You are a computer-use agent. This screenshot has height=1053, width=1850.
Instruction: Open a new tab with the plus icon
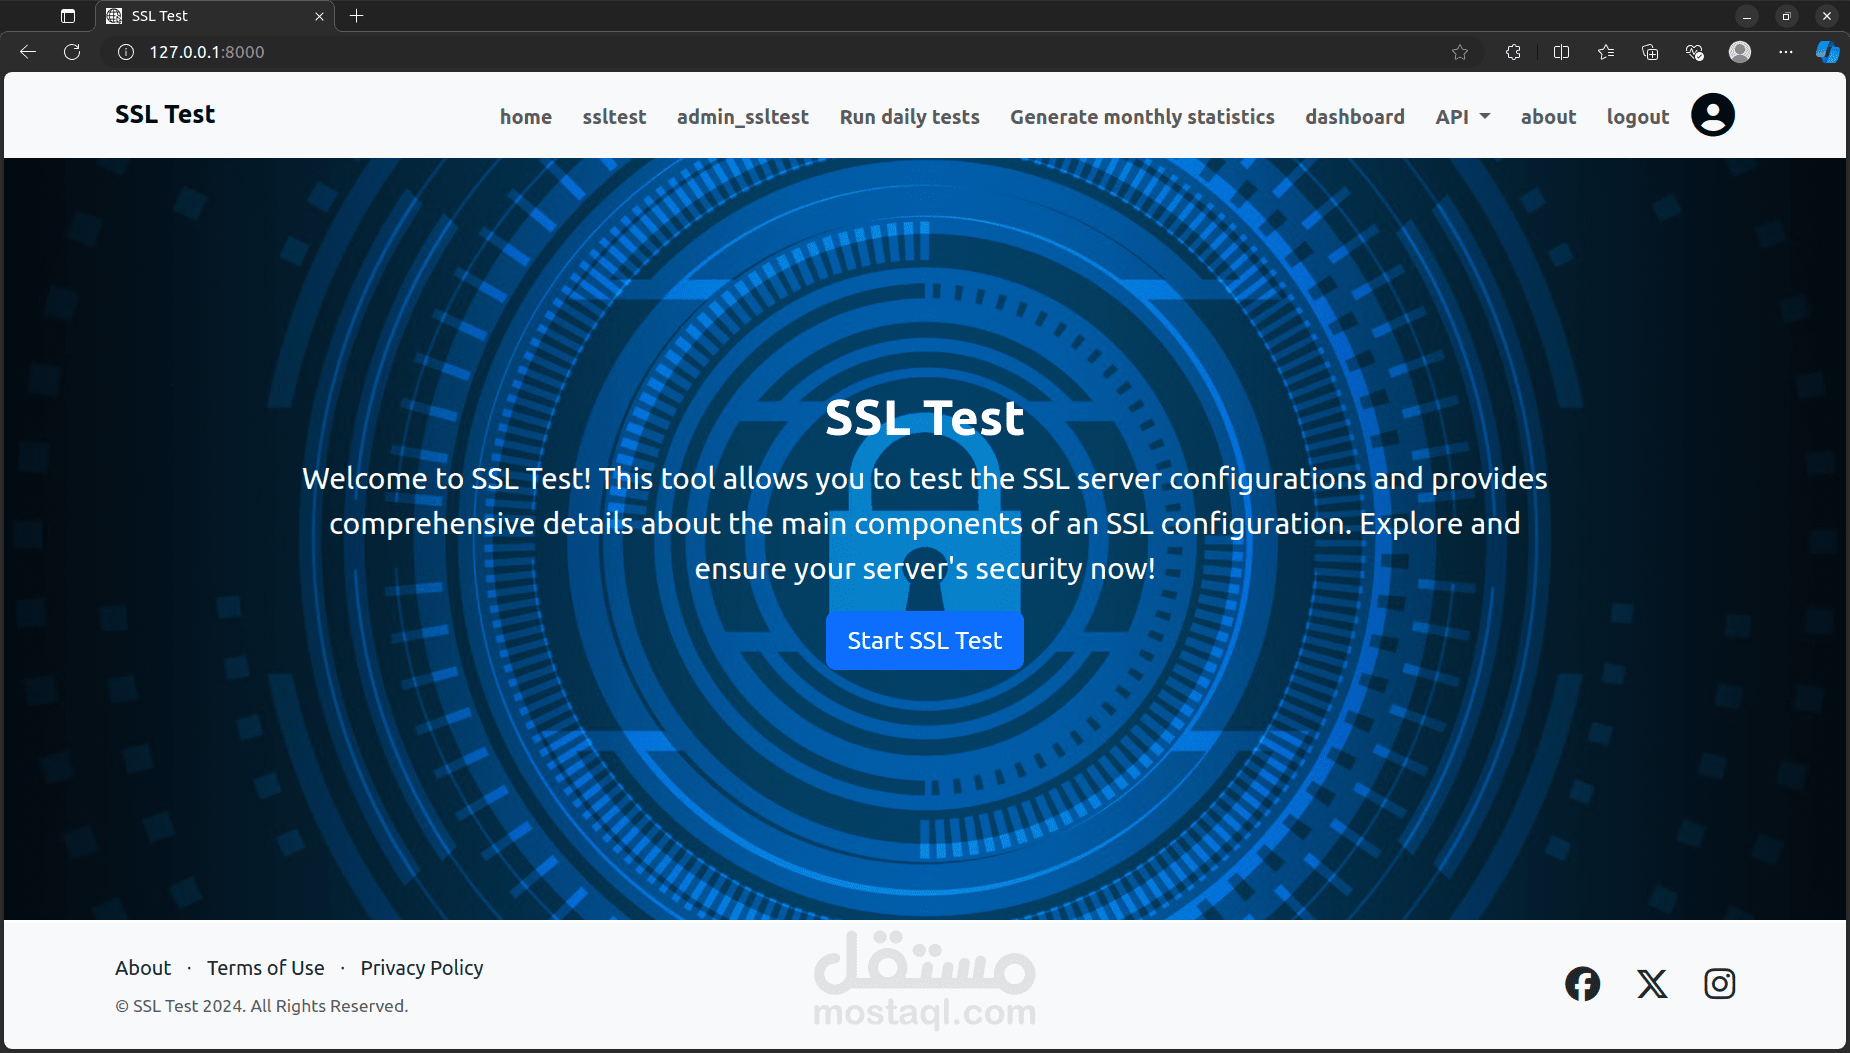click(x=357, y=16)
